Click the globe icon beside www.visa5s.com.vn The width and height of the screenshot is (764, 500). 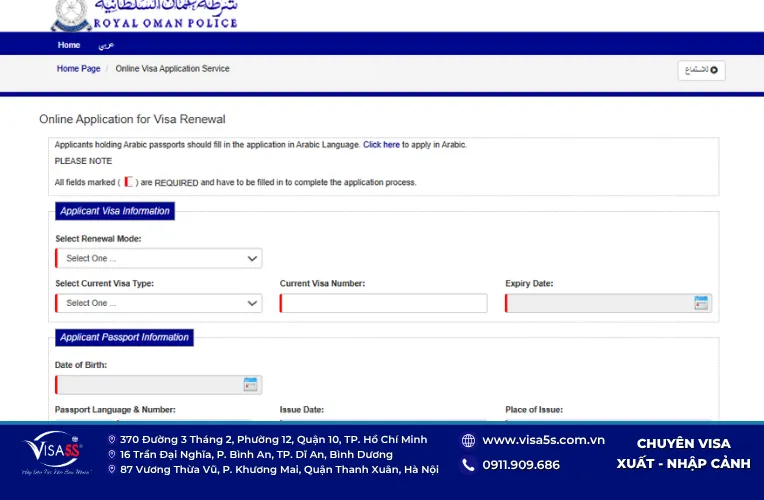point(468,441)
